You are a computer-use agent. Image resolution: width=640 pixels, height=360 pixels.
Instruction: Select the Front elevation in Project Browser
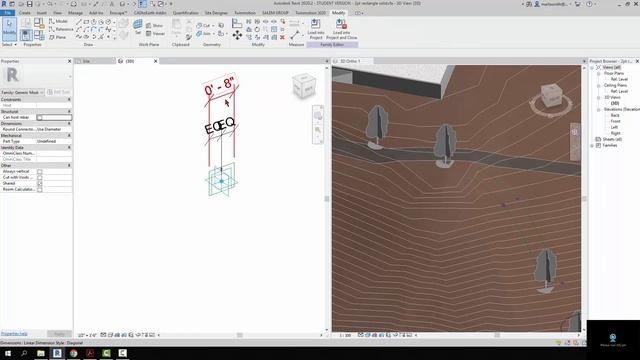(616, 121)
